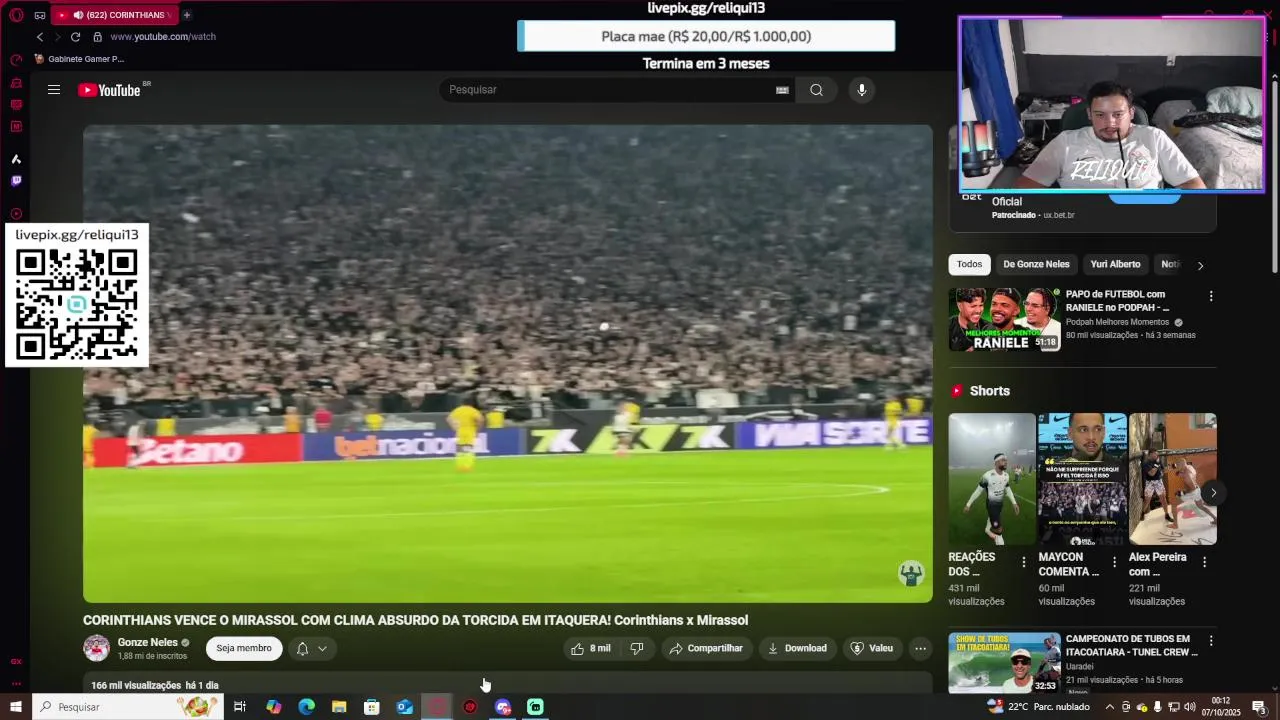Select the Todos filter chip
1280x720 pixels.
[x=969, y=264]
